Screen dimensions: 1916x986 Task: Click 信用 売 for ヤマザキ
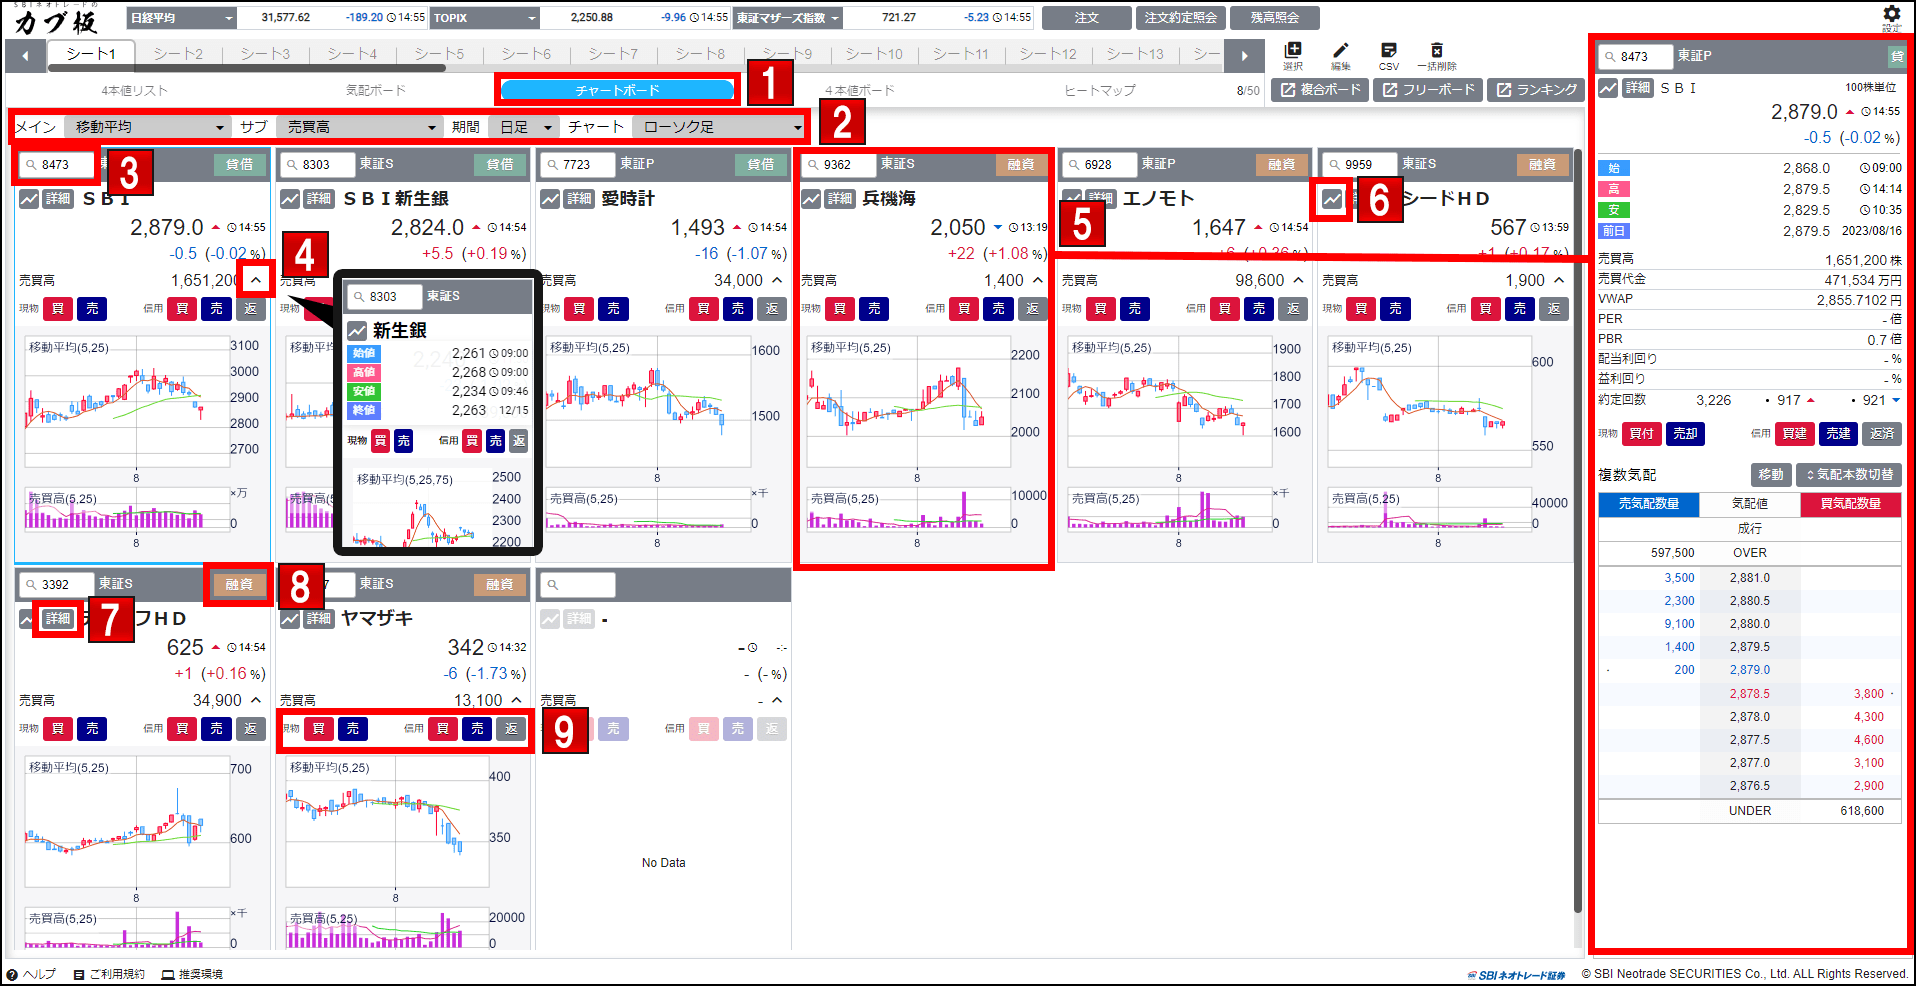point(477,729)
